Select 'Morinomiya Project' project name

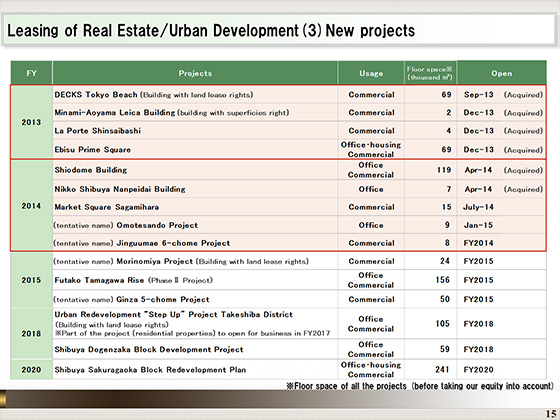(155, 261)
